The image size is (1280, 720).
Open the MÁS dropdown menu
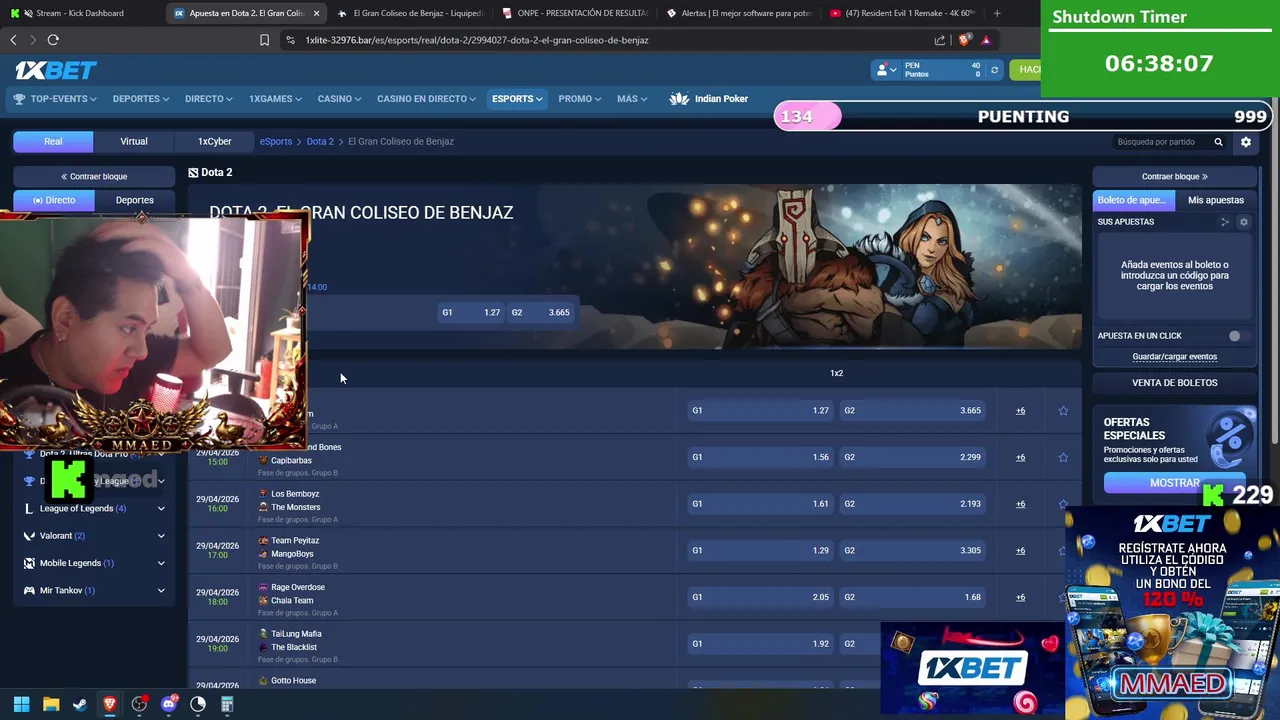point(632,99)
